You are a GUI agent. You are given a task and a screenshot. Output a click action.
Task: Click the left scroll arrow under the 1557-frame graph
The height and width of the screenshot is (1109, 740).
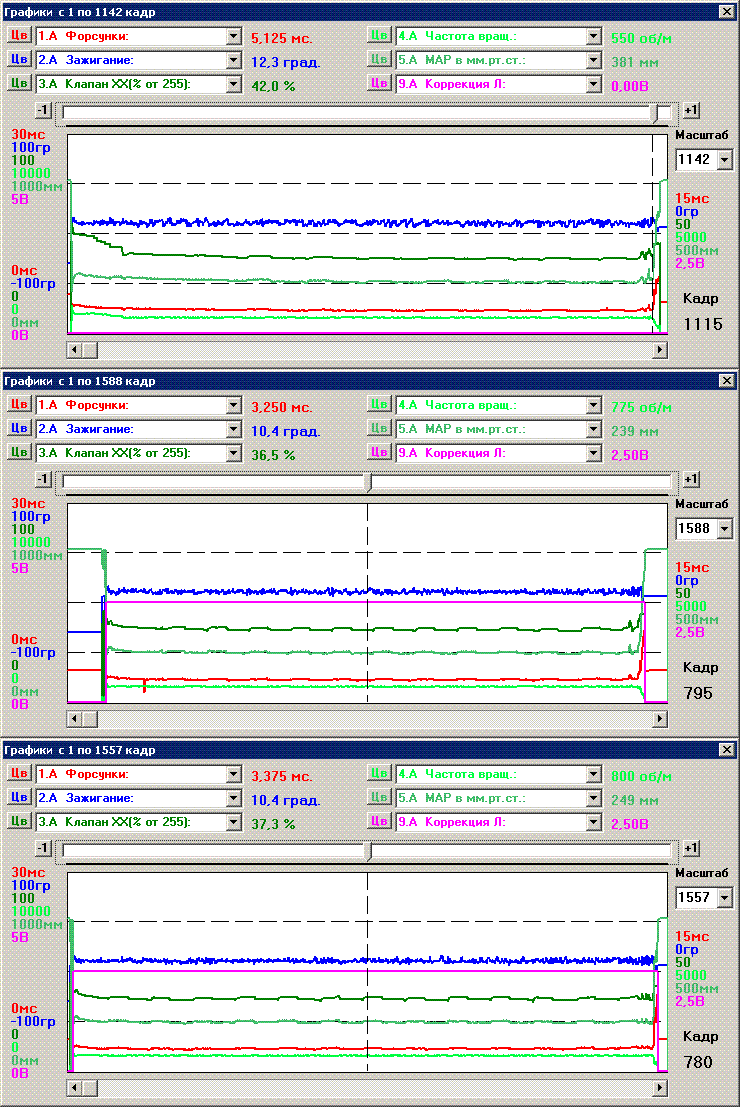74,1087
